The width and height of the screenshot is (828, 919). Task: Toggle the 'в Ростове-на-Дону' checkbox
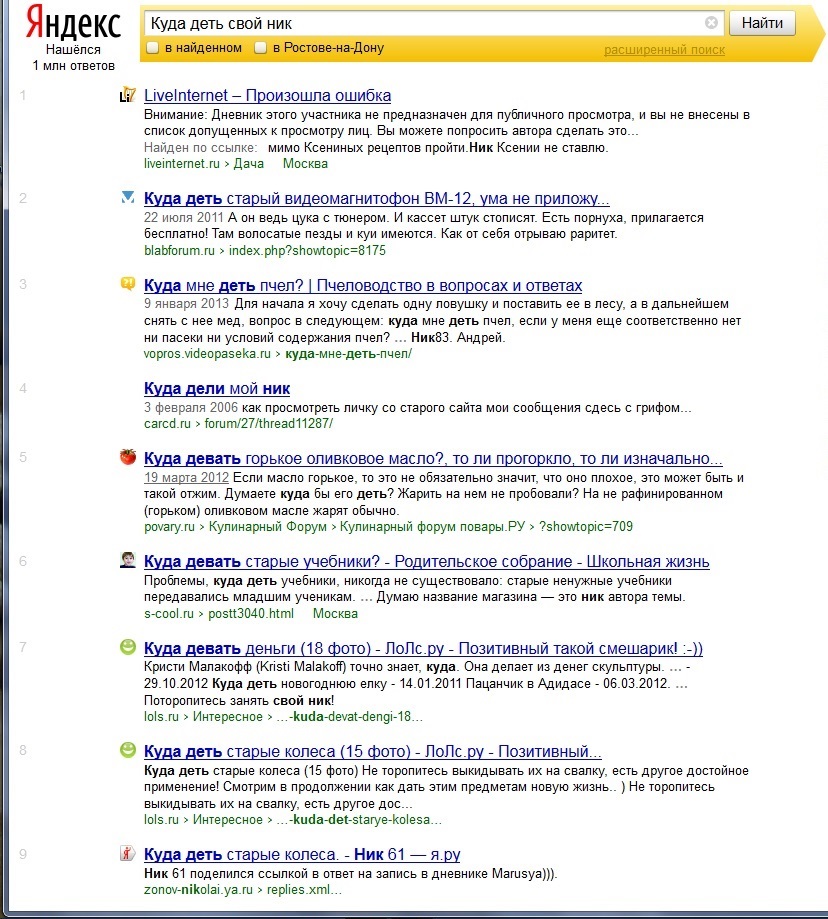tap(261, 48)
